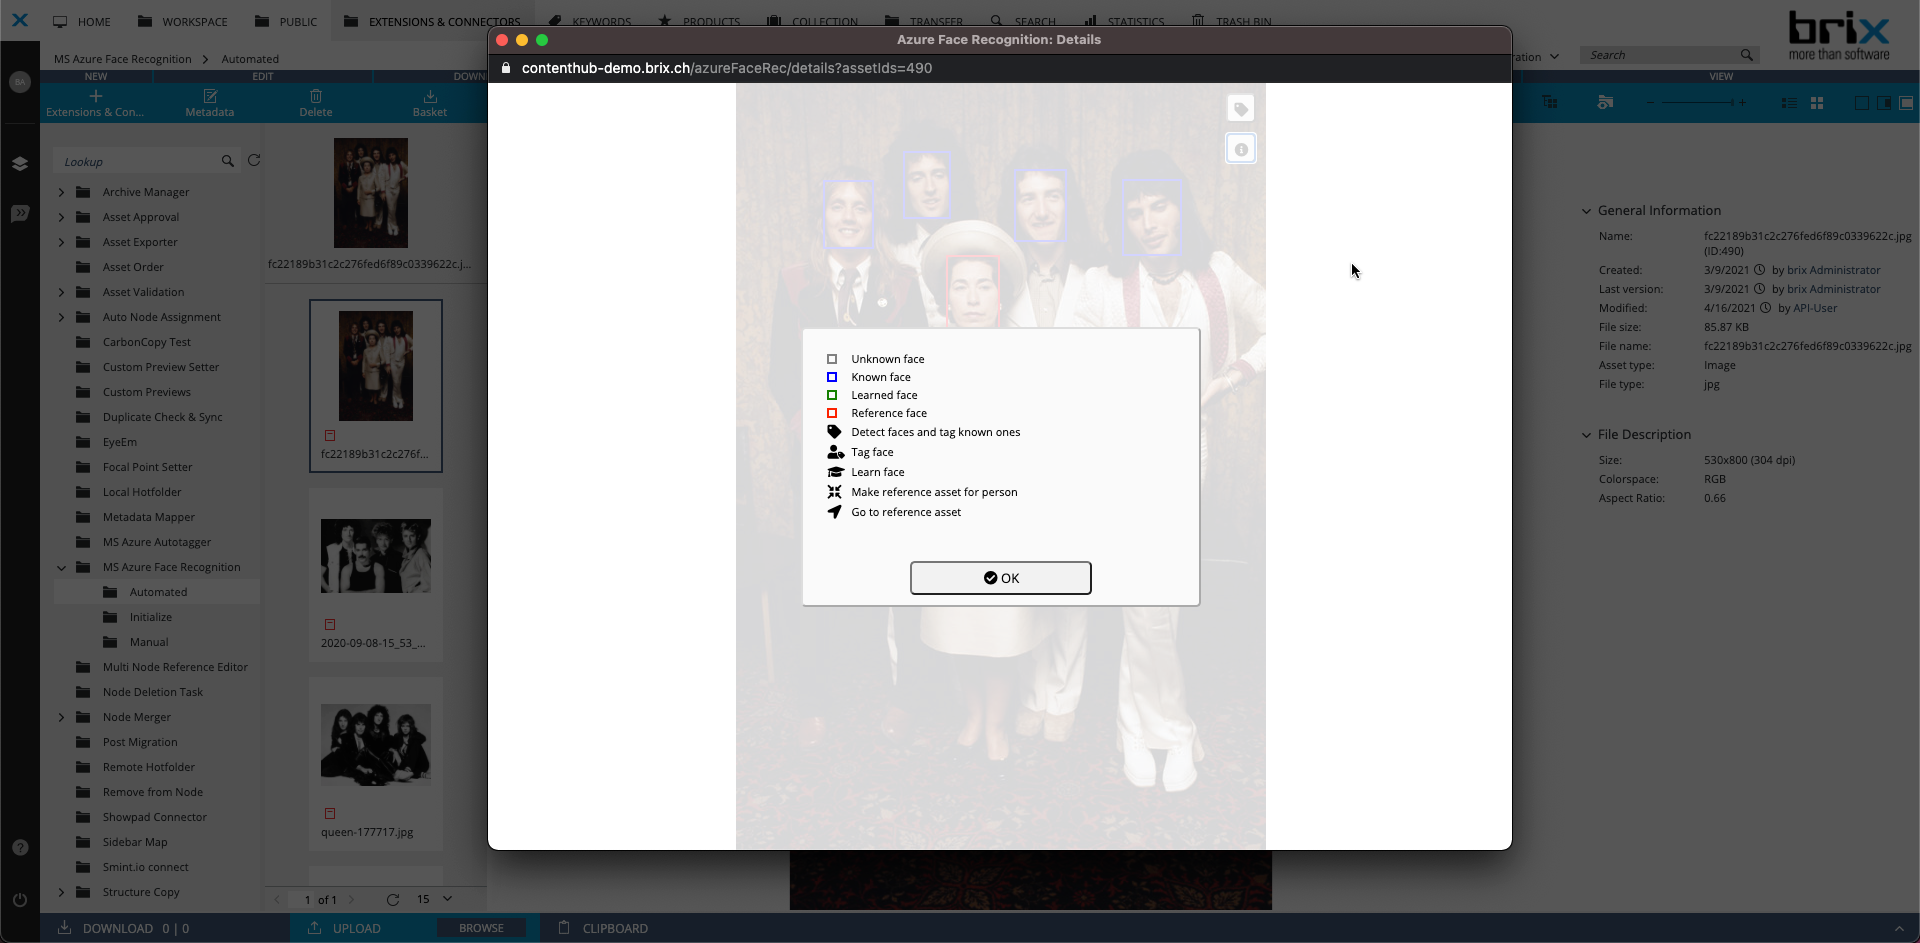Expand the Asset Approval folder
Image resolution: width=1920 pixels, height=943 pixels.
[x=61, y=217]
